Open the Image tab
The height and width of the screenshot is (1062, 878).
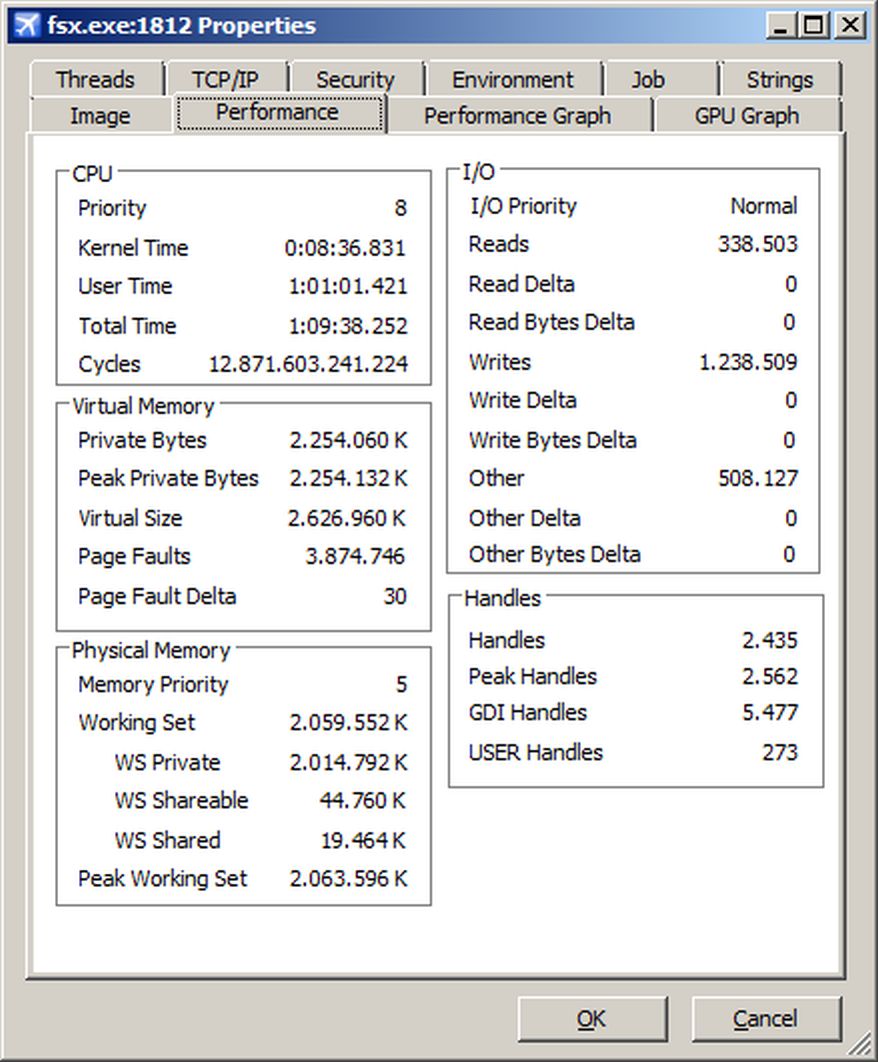coord(100,115)
